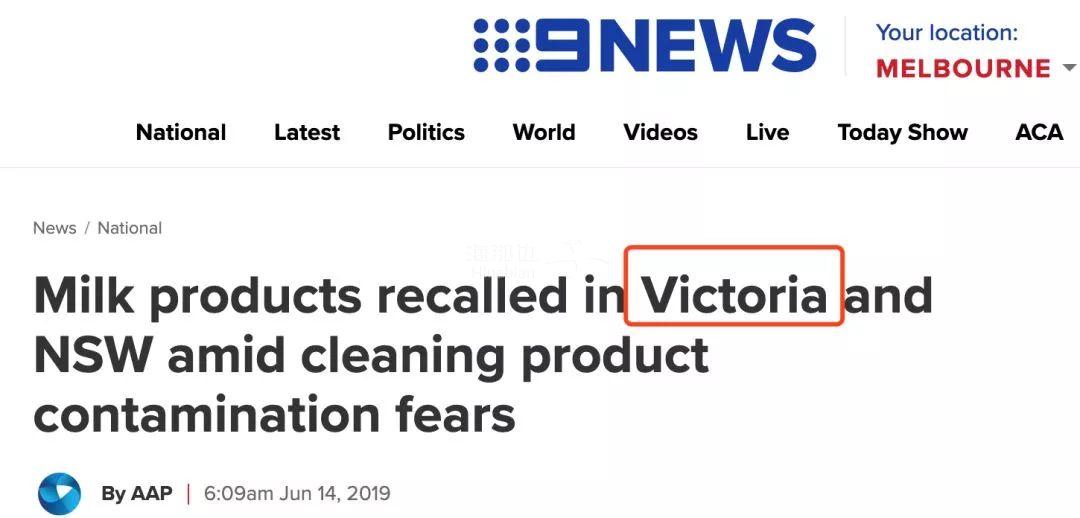Open National in the navigation bar

[181, 132]
